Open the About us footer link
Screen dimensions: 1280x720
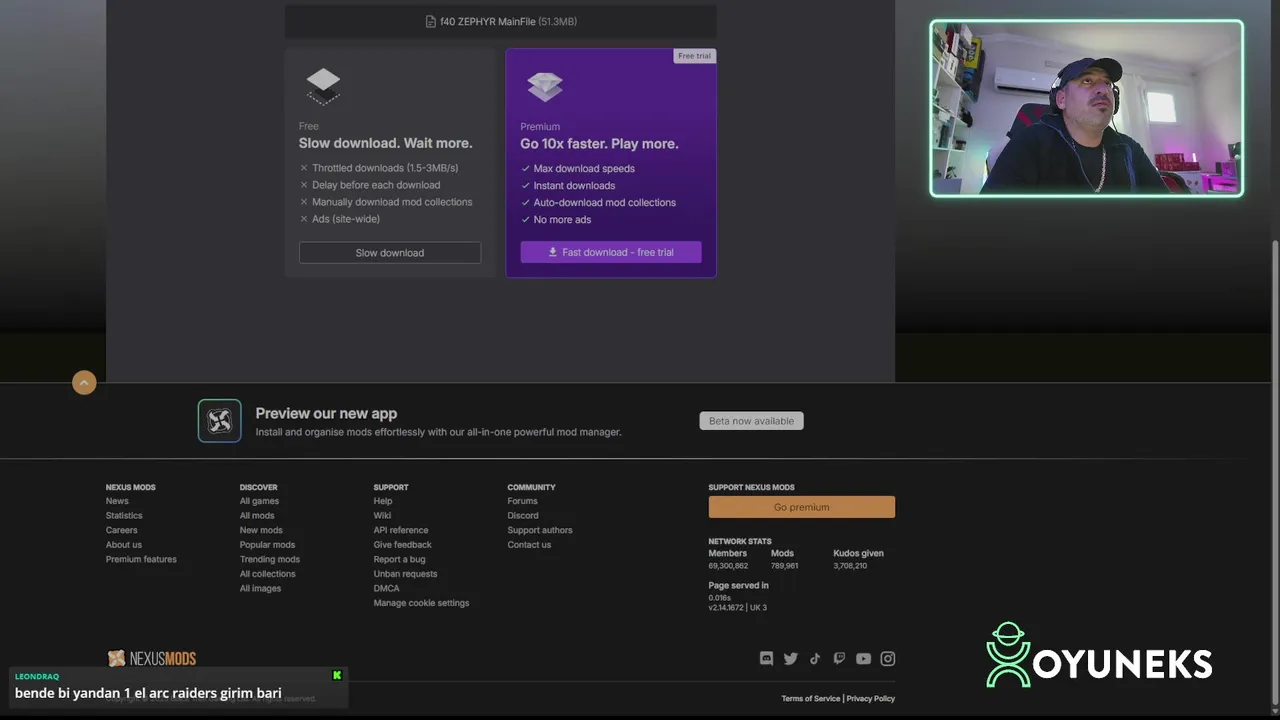pyautogui.click(x=124, y=545)
